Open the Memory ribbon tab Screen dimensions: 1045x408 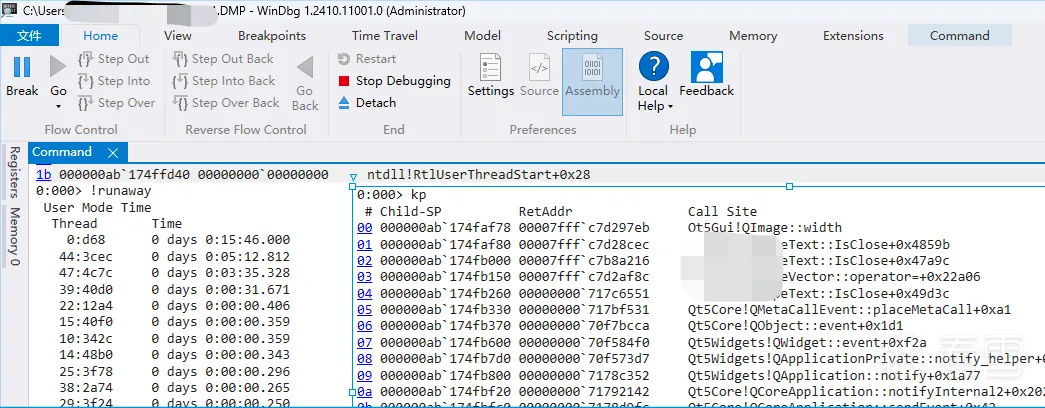coord(753,36)
